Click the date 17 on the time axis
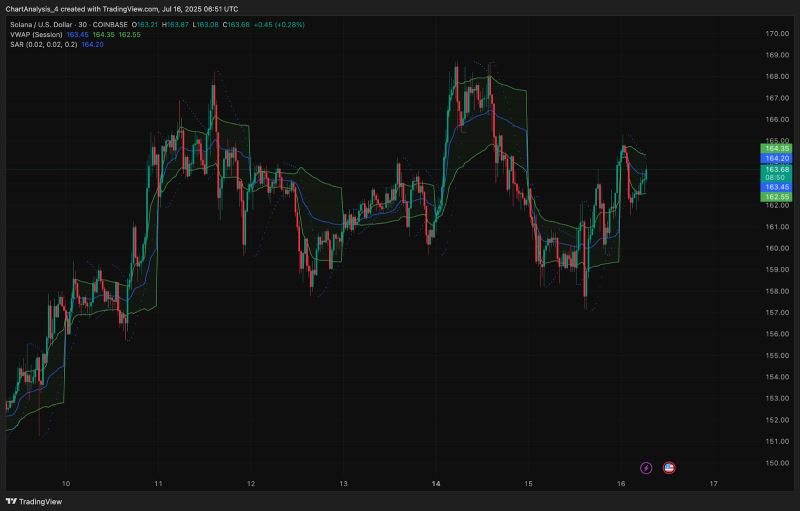Viewport: 800px width, 511px height. coord(713,483)
